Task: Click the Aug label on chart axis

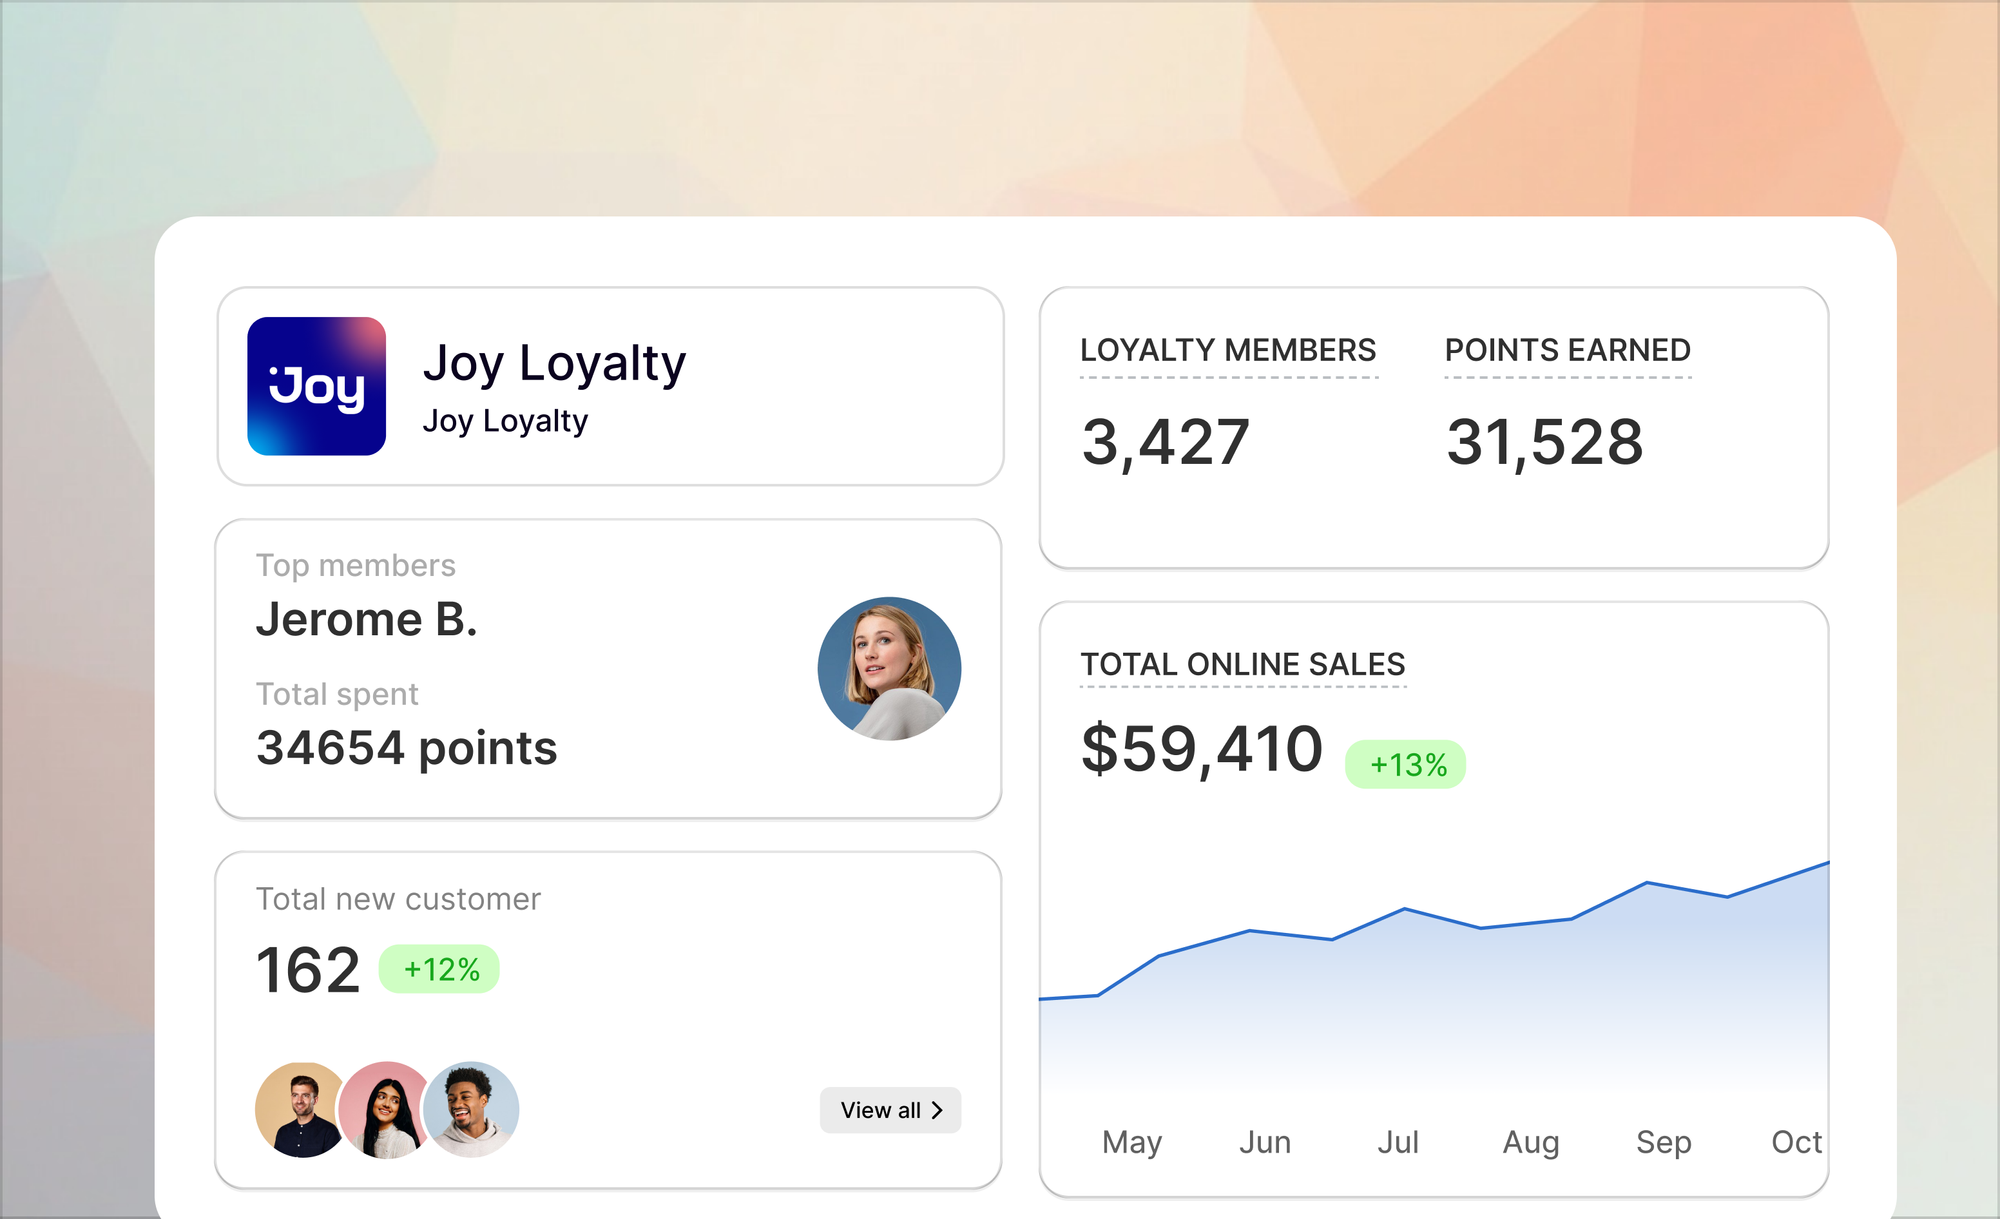Action: click(1530, 1142)
